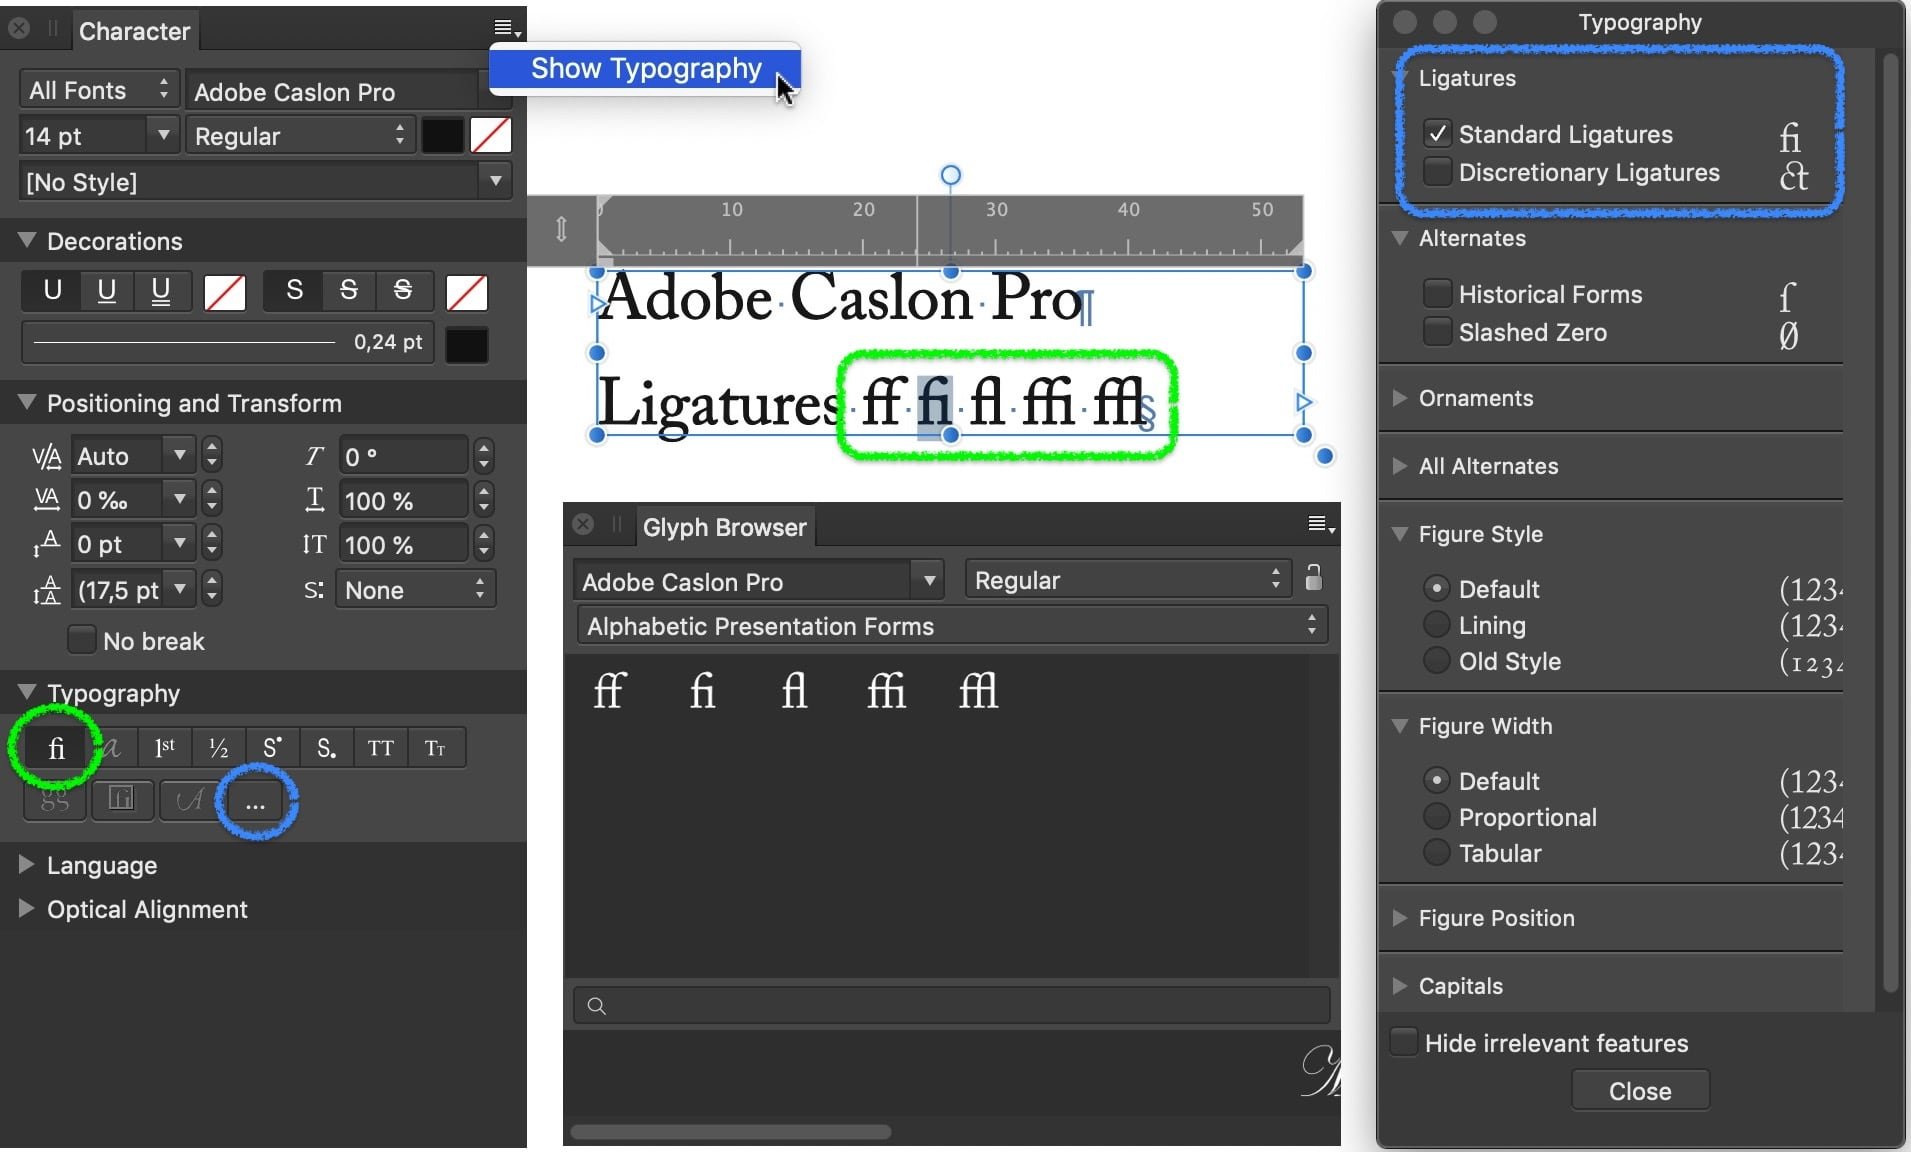Open the Glyph Browser Regular style dropdown
The image size is (1911, 1152).
pos(1128,580)
